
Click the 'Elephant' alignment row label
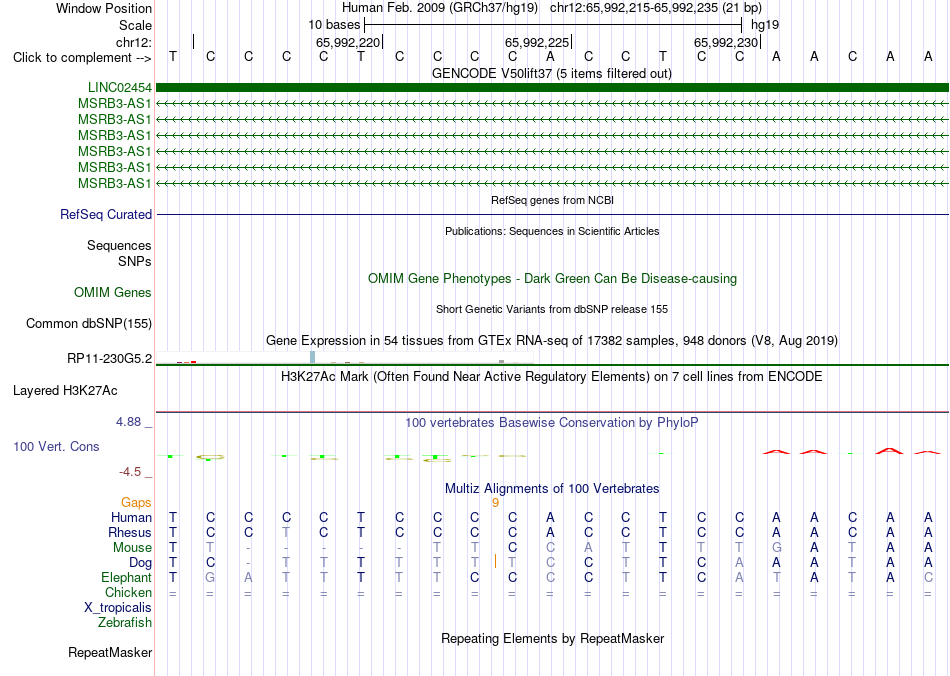pos(126,577)
